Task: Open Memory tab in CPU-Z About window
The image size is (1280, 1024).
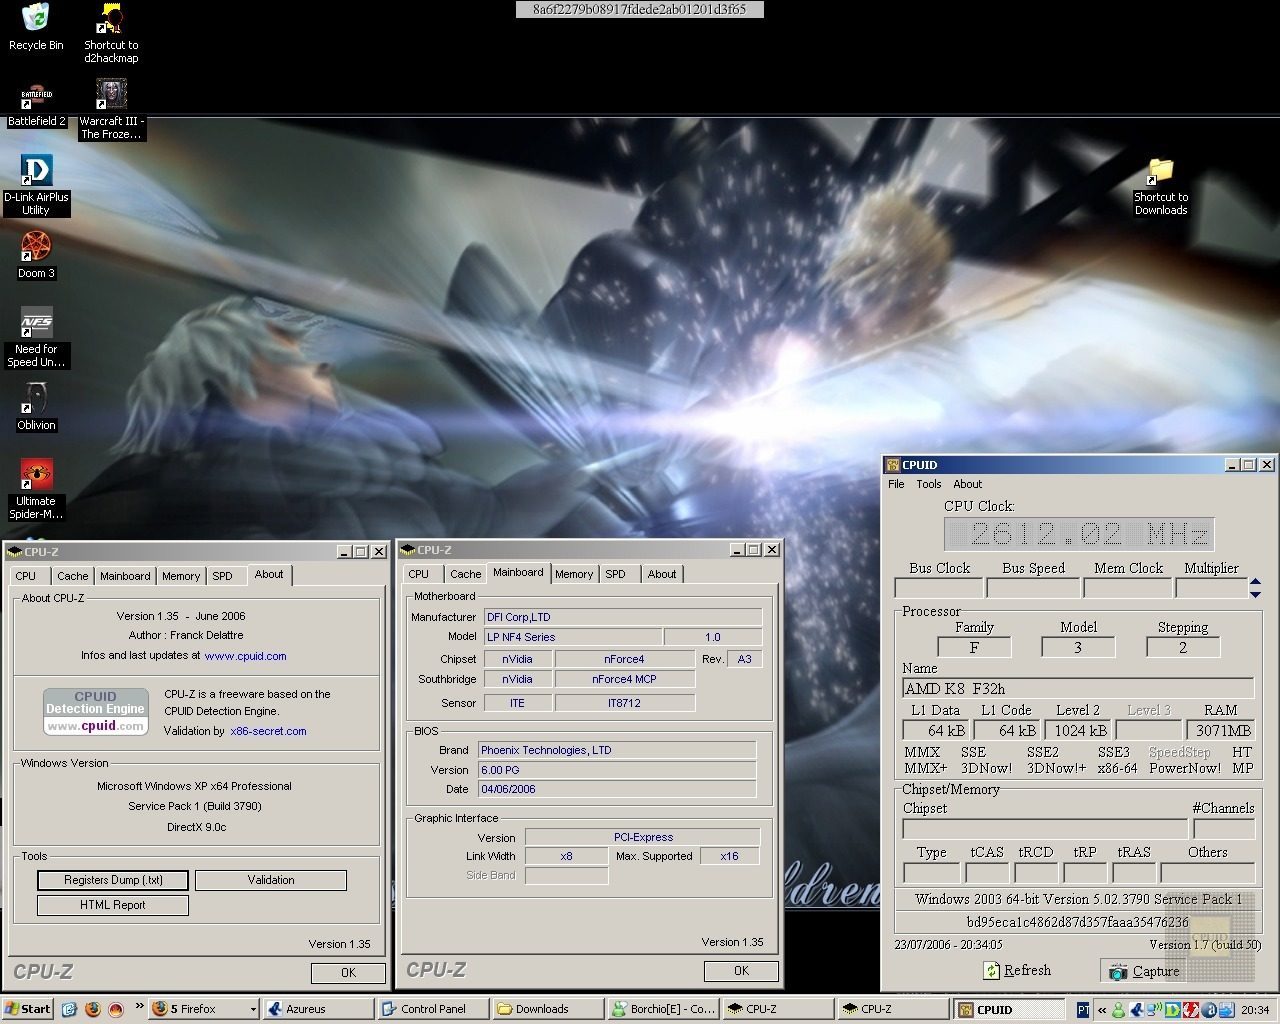Action: coord(181,576)
